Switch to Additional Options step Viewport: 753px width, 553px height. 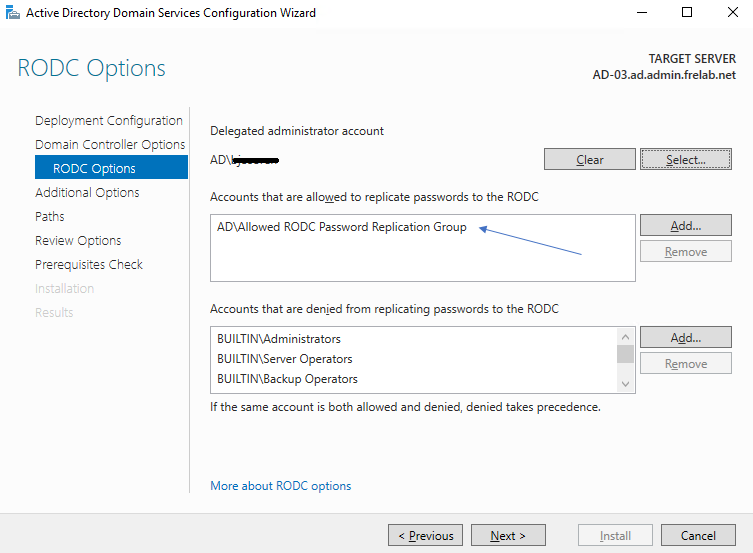pos(87,193)
